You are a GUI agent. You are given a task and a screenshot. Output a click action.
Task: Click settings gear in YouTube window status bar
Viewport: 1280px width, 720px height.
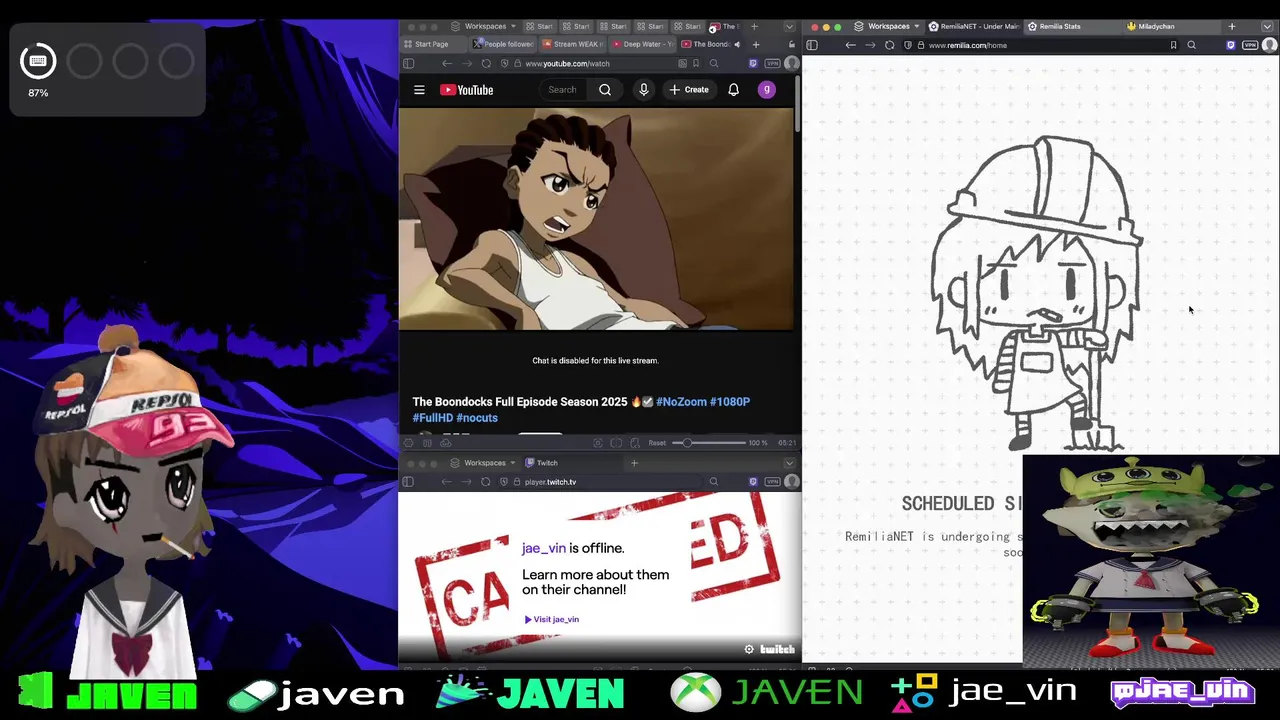408,443
